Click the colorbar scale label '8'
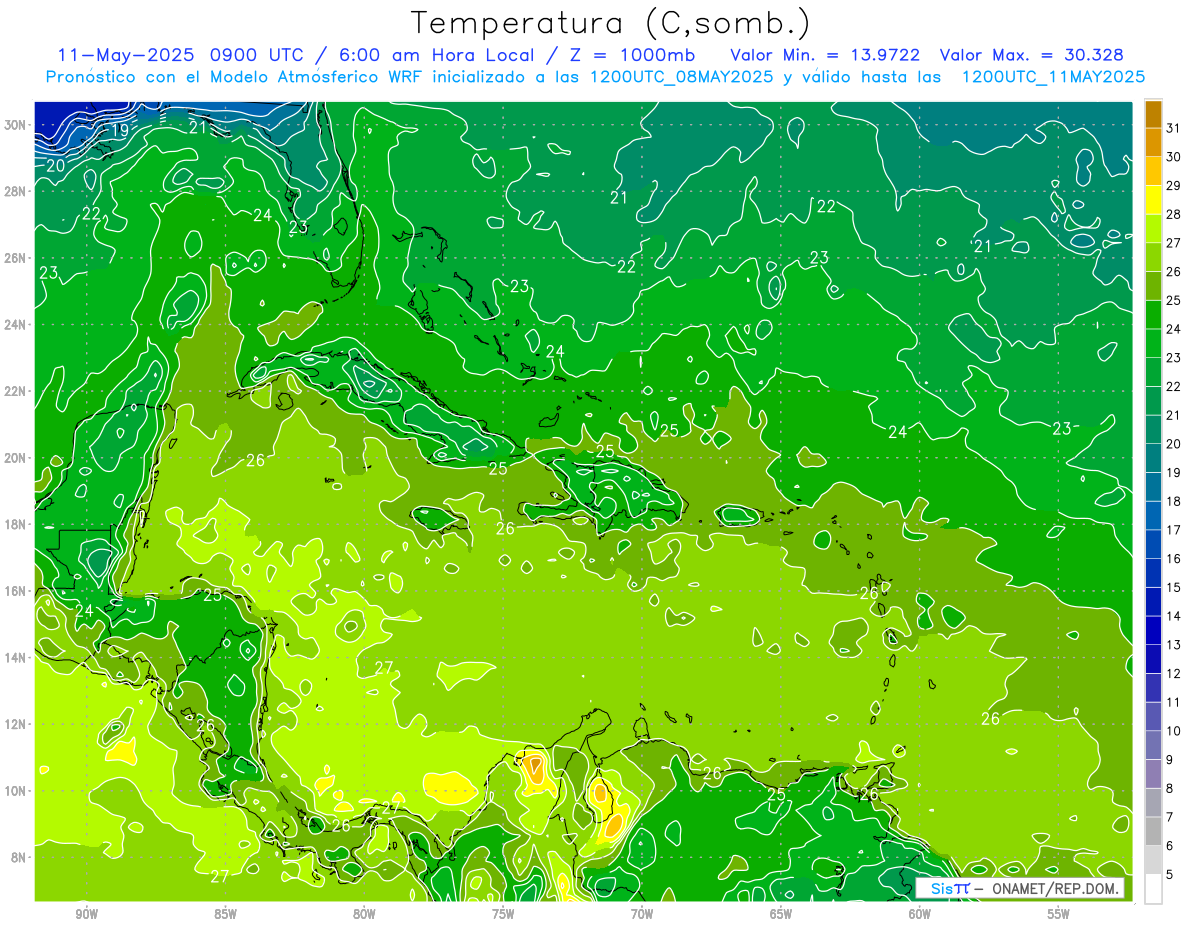 tap(1170, 789)
